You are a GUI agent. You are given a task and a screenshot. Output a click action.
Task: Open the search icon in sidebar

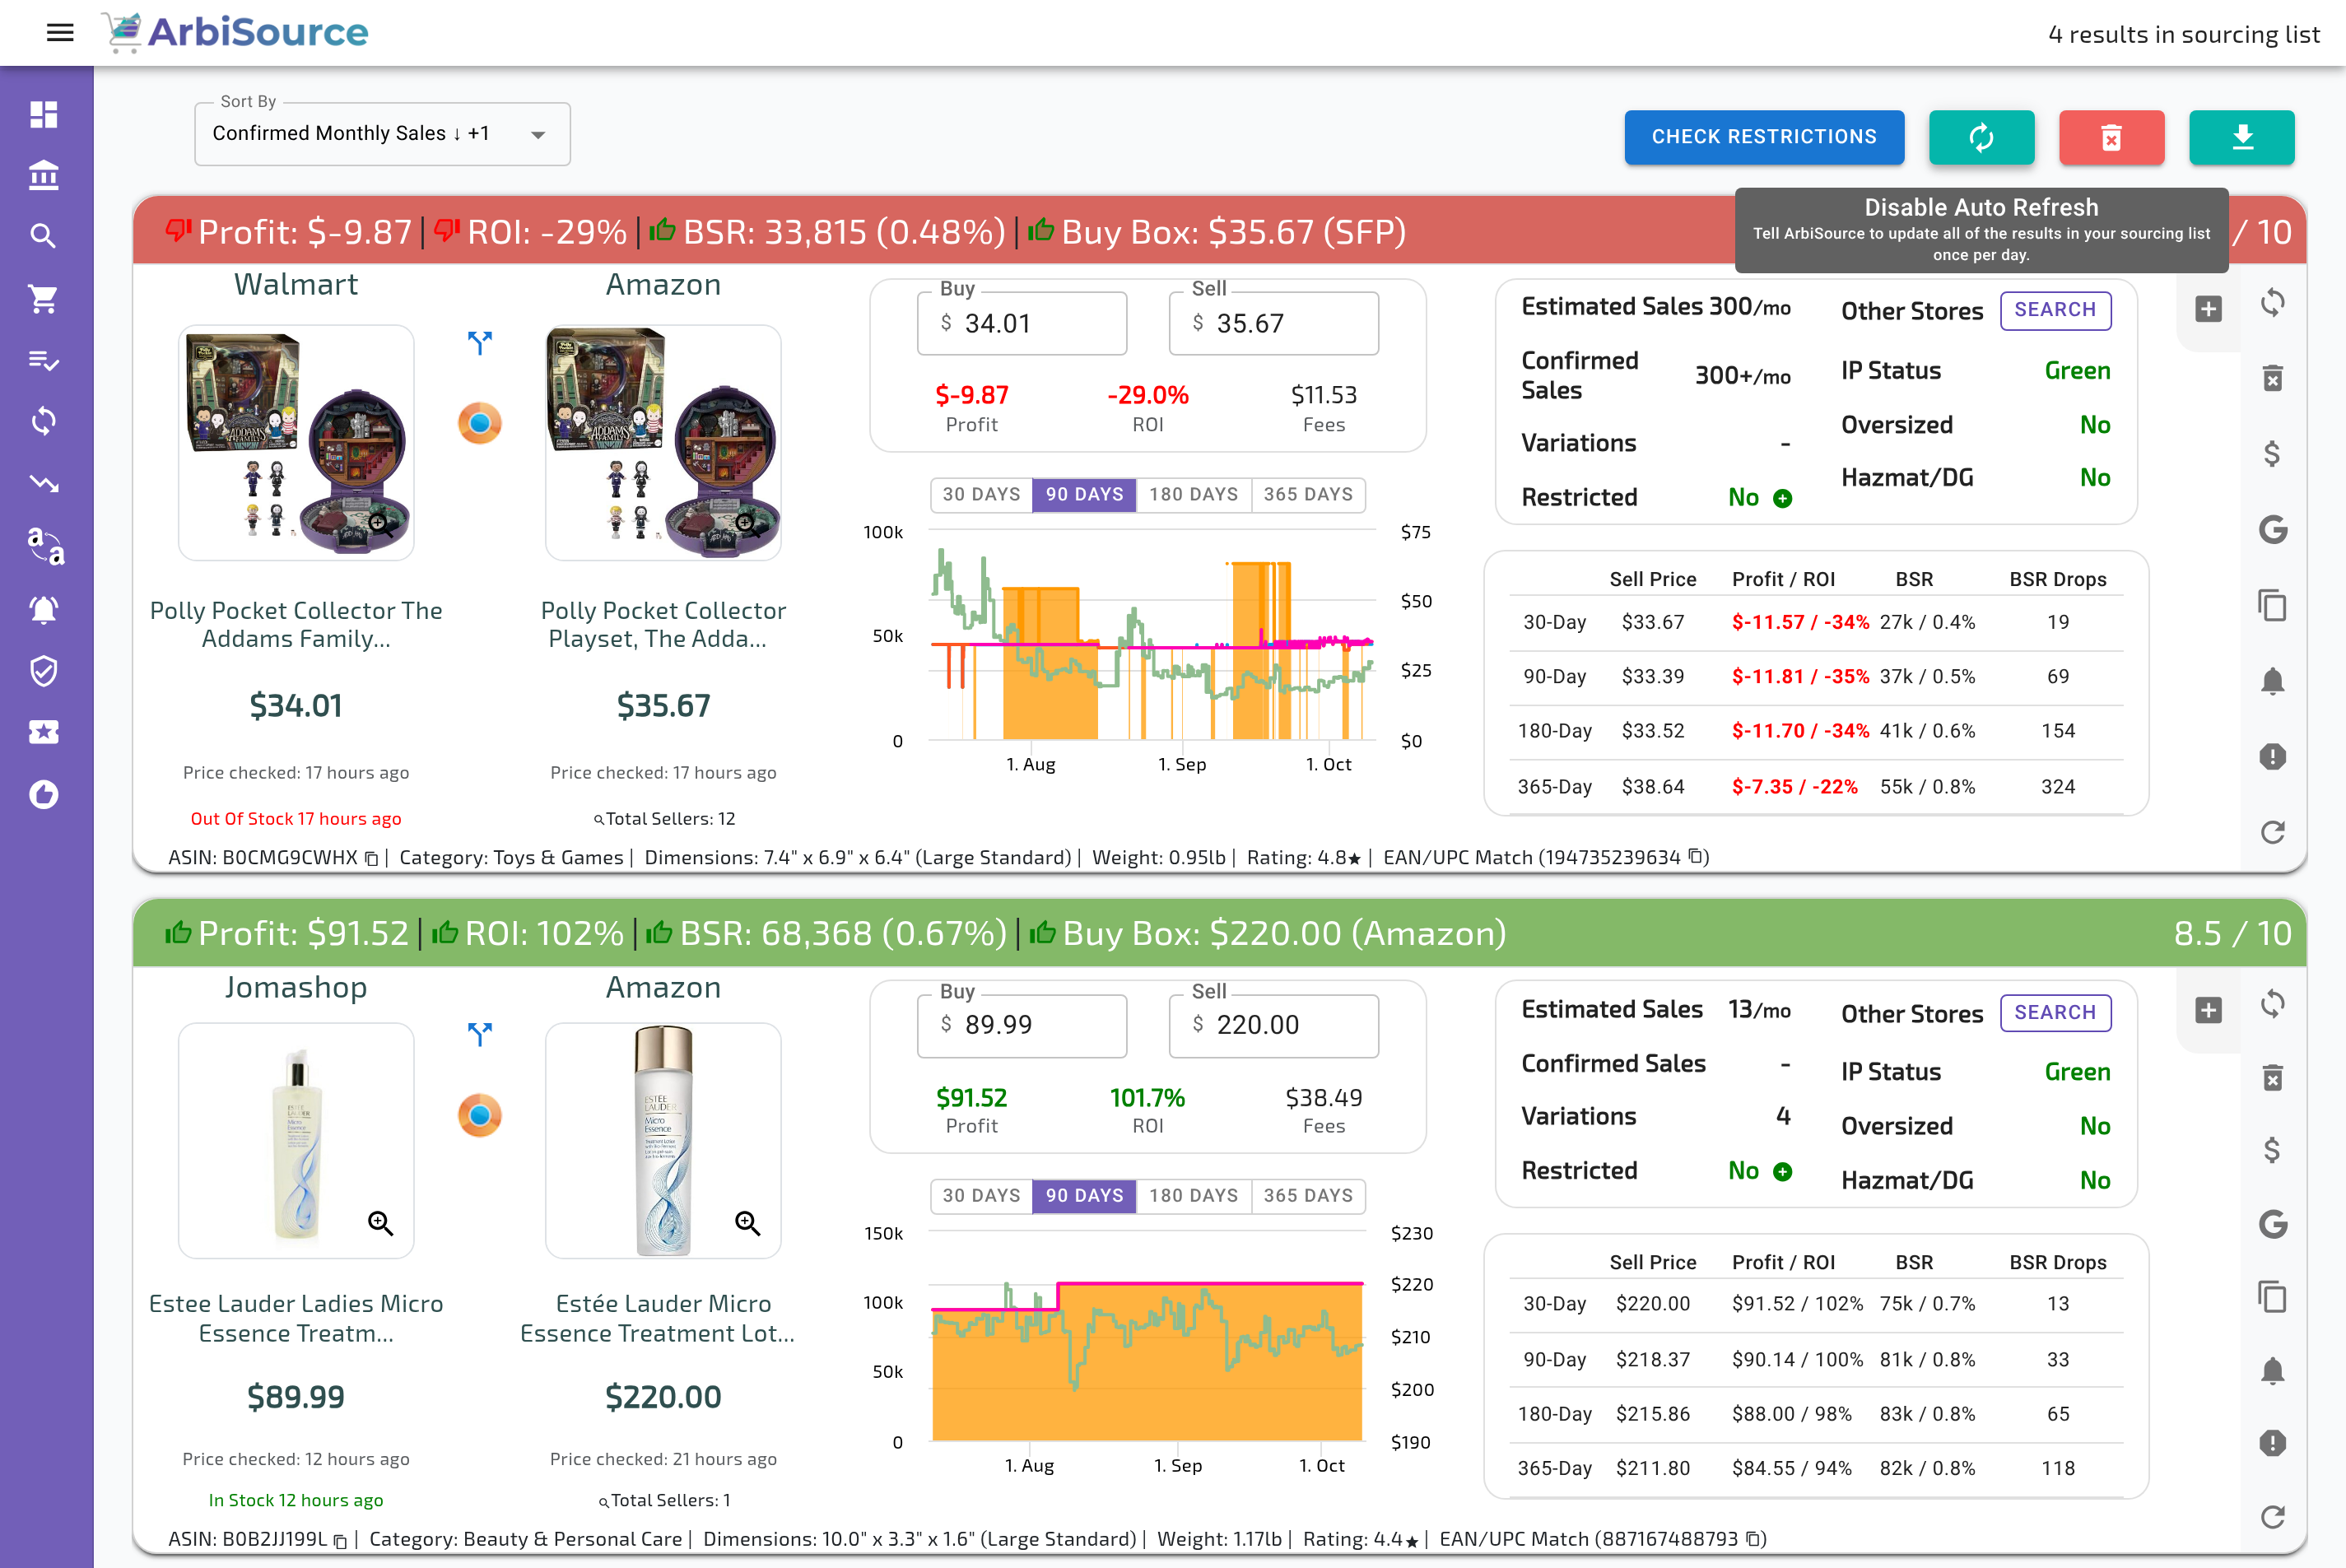pyautogui.click(x=44, y=236)
